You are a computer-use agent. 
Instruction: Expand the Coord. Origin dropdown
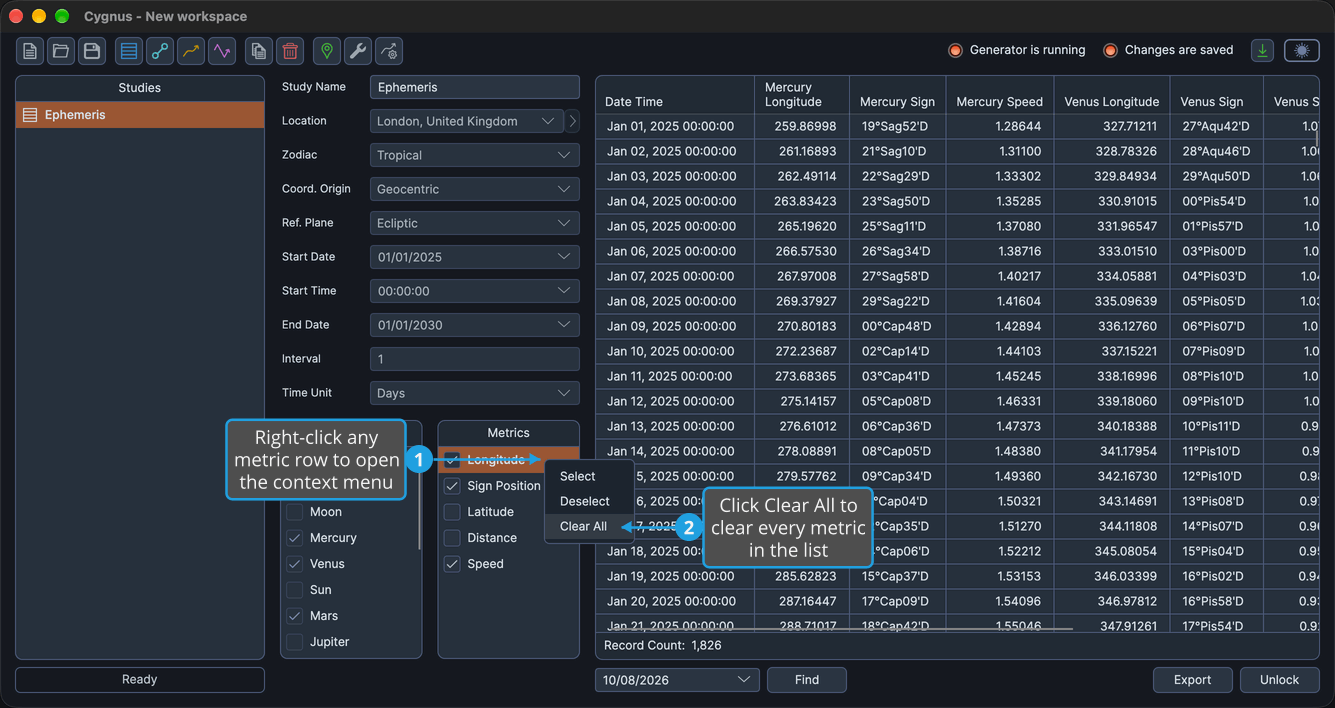[x=475, y=189]
